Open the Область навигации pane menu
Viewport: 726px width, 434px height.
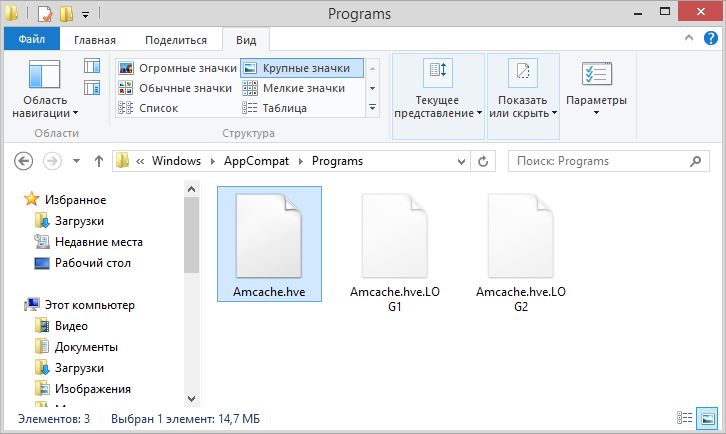[45, 88]
